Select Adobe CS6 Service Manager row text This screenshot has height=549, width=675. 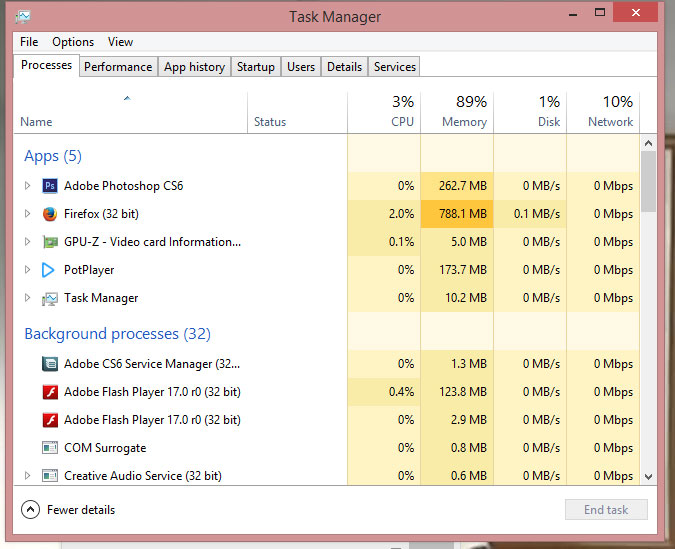(x=152, y=364)
